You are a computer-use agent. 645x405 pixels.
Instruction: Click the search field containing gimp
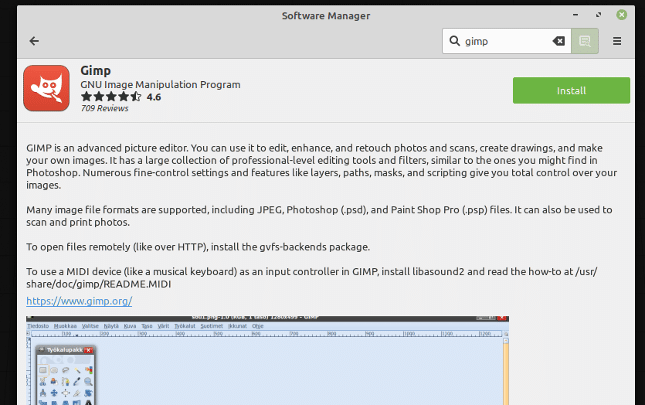pos(507,41)
